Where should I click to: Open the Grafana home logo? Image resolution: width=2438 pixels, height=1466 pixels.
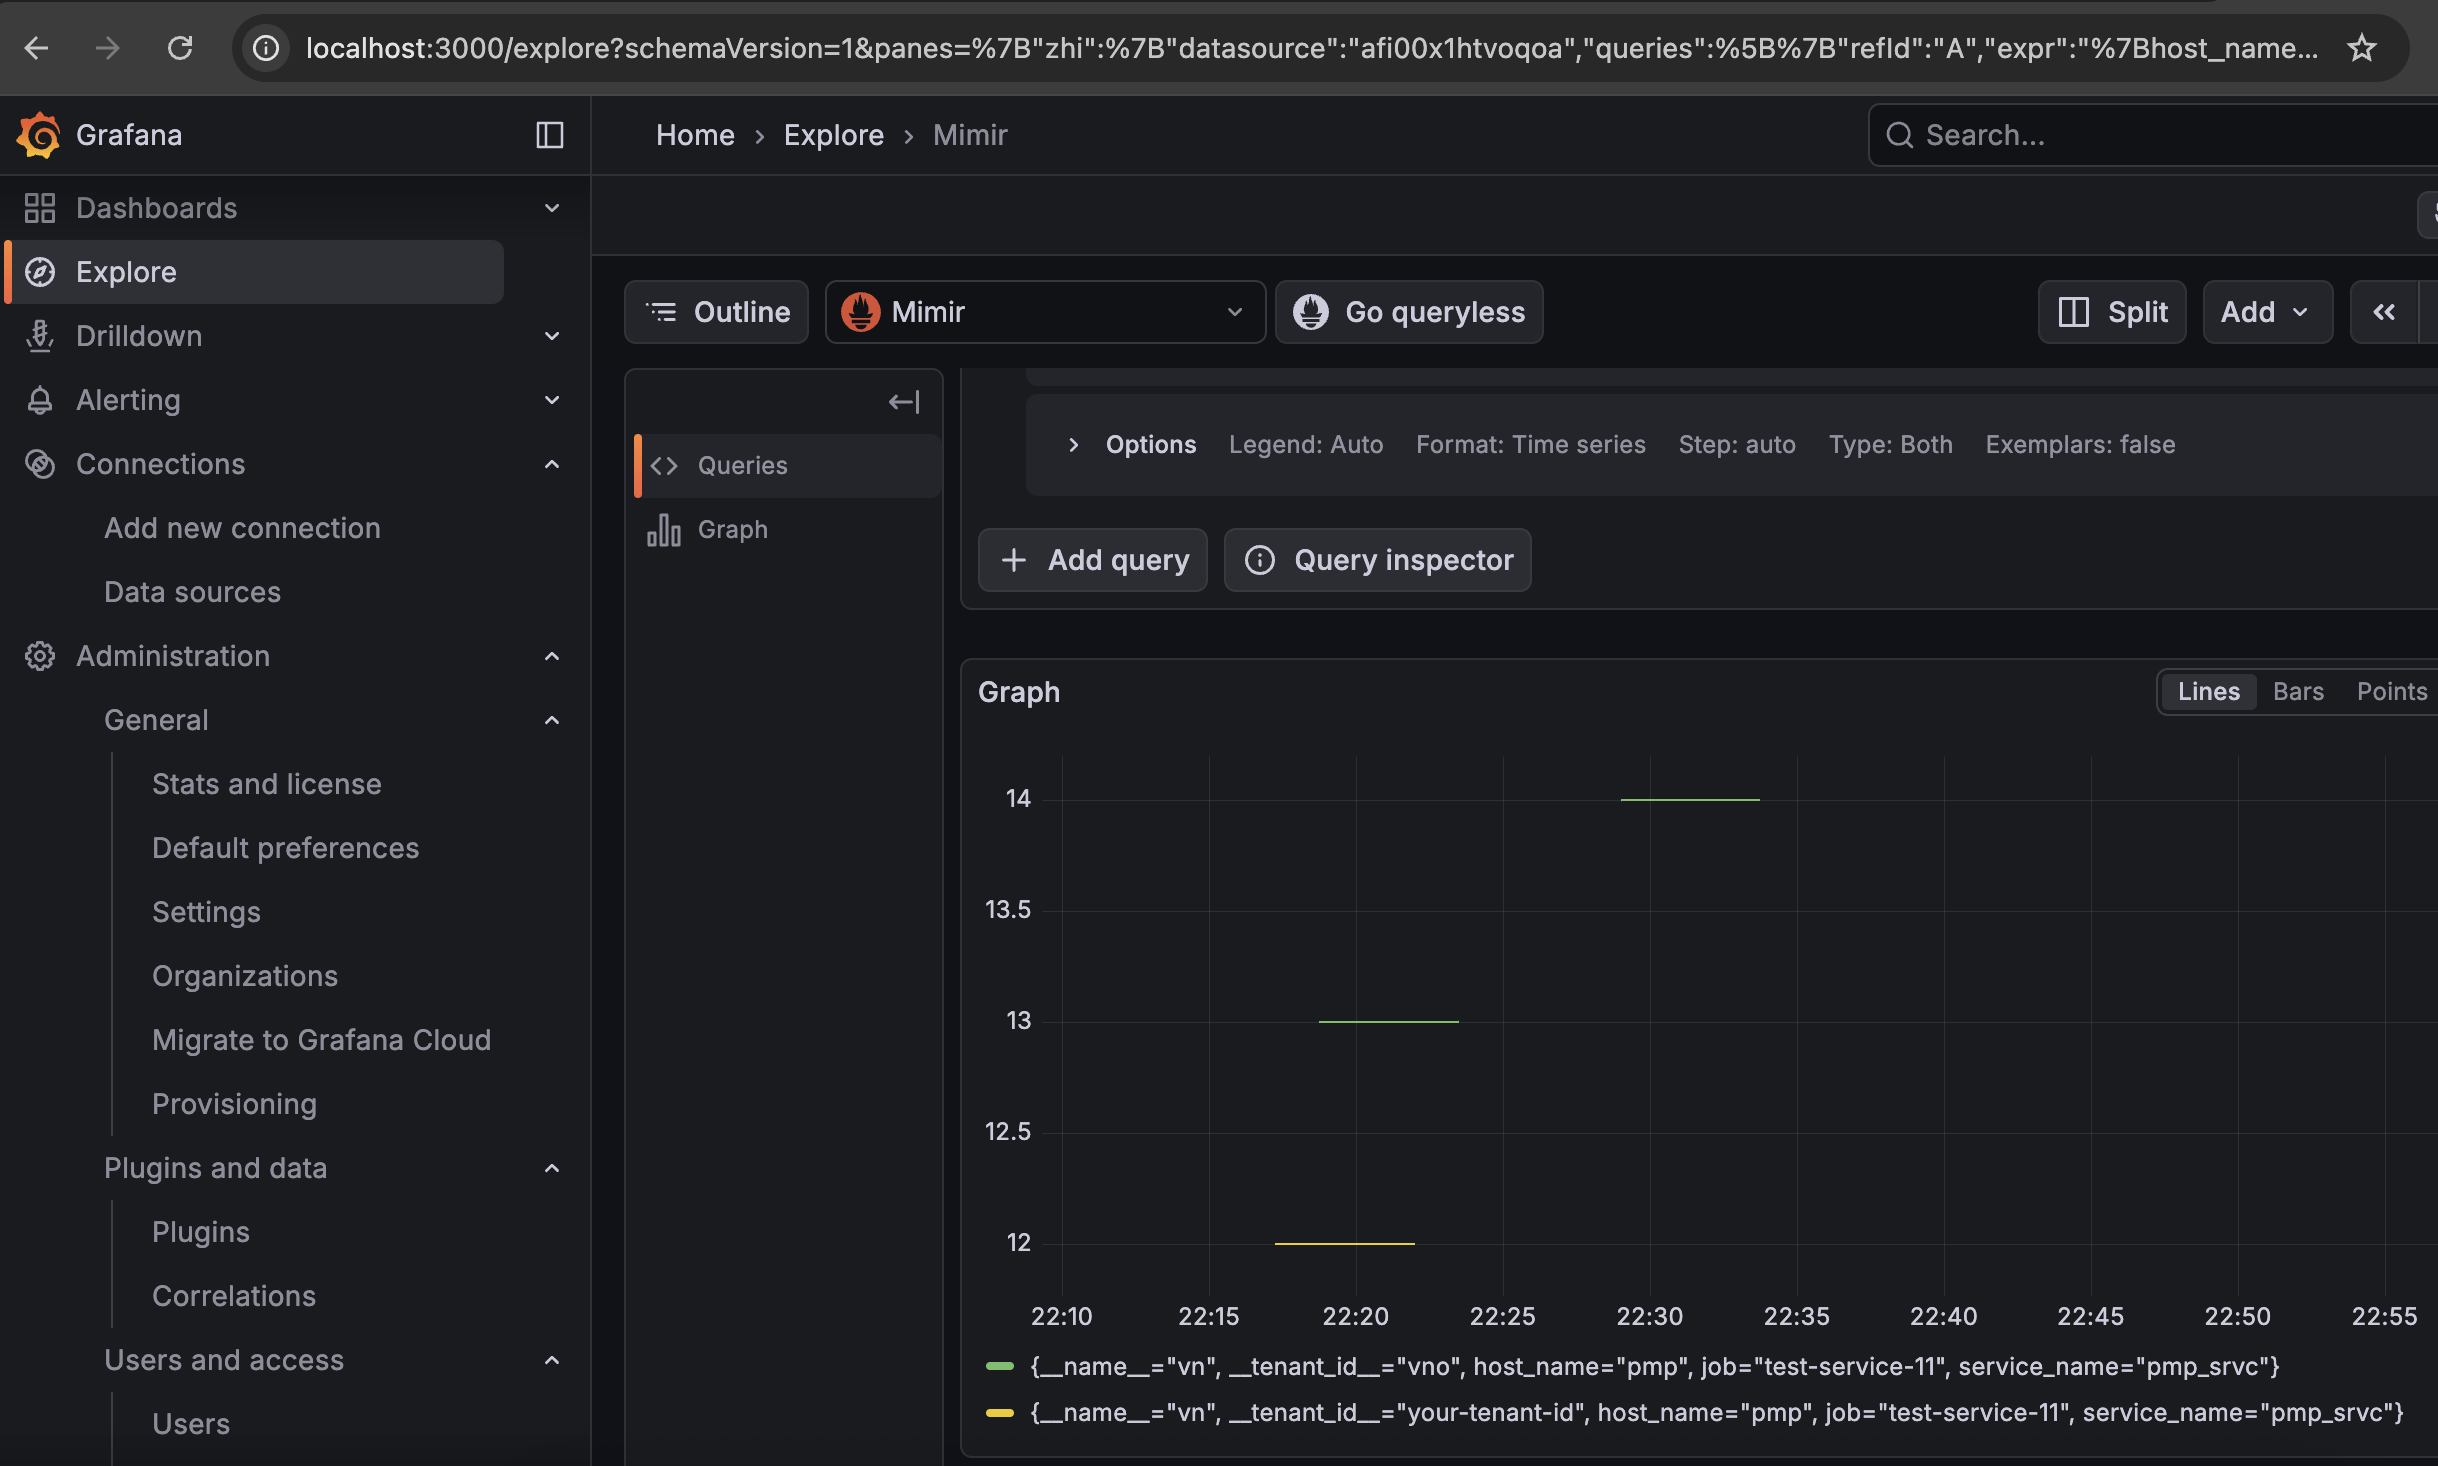pyautogui.click(x=40, y=135)
